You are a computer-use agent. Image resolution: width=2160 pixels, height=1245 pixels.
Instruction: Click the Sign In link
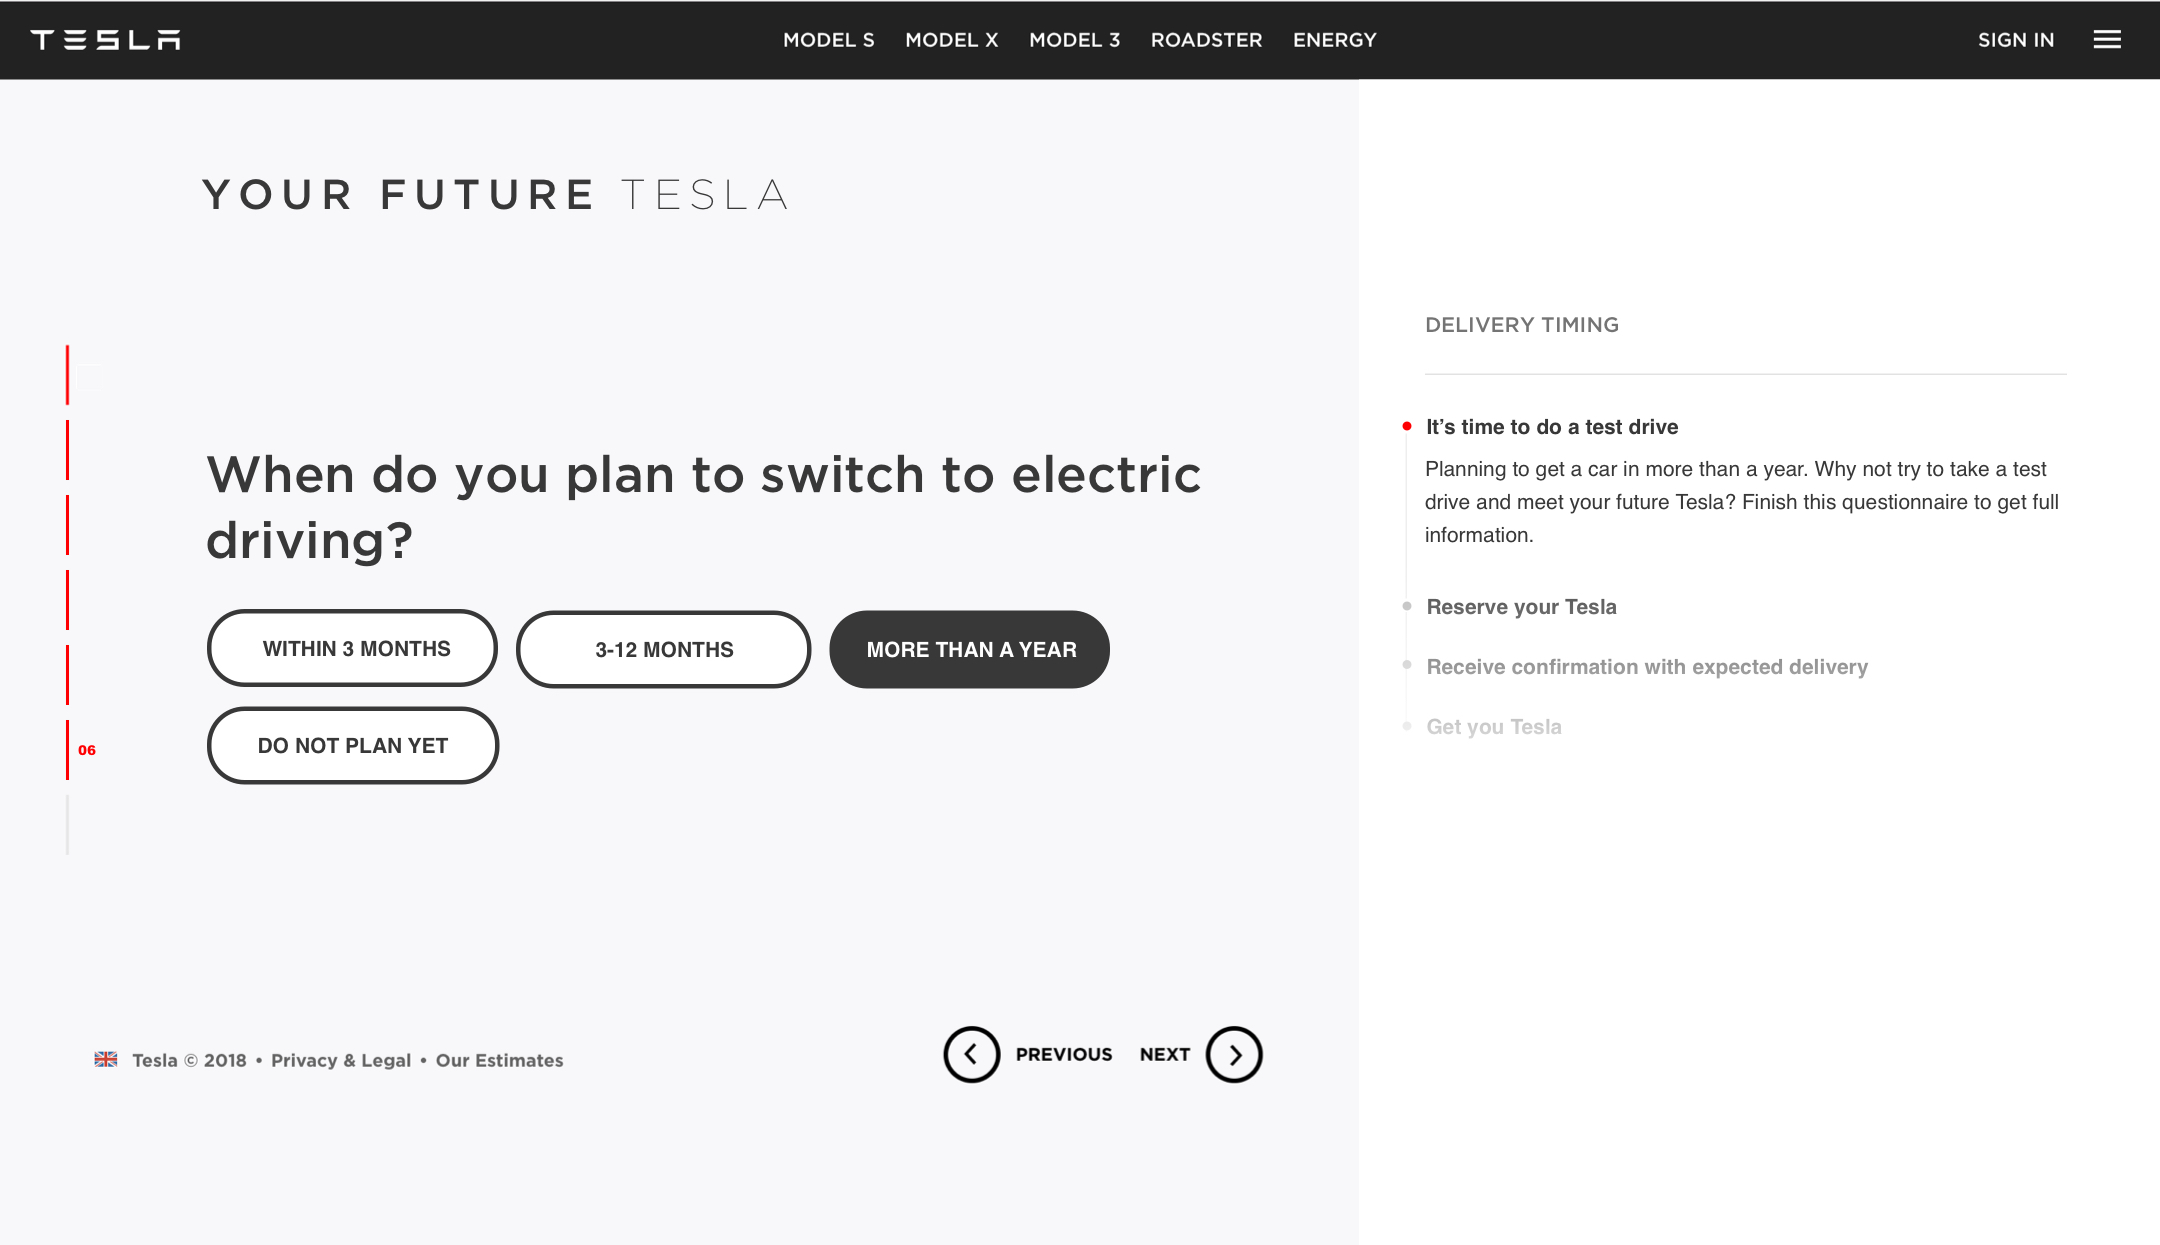2015,40
